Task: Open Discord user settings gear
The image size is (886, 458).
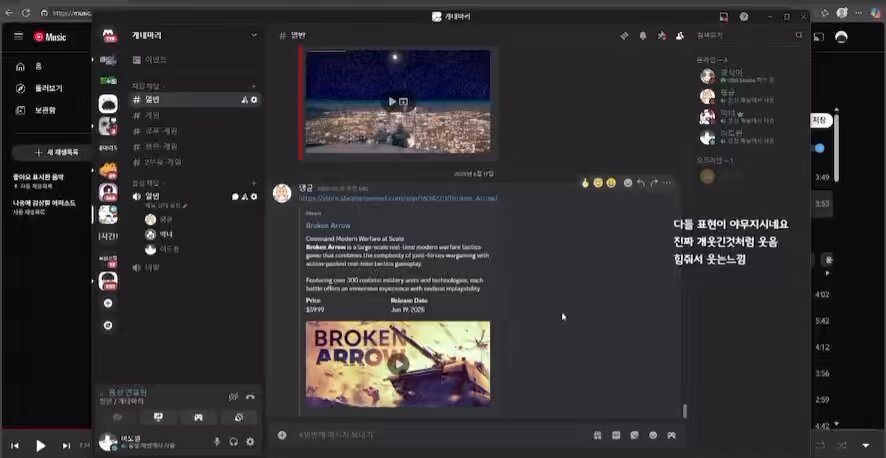Action: tap(250, 442)
